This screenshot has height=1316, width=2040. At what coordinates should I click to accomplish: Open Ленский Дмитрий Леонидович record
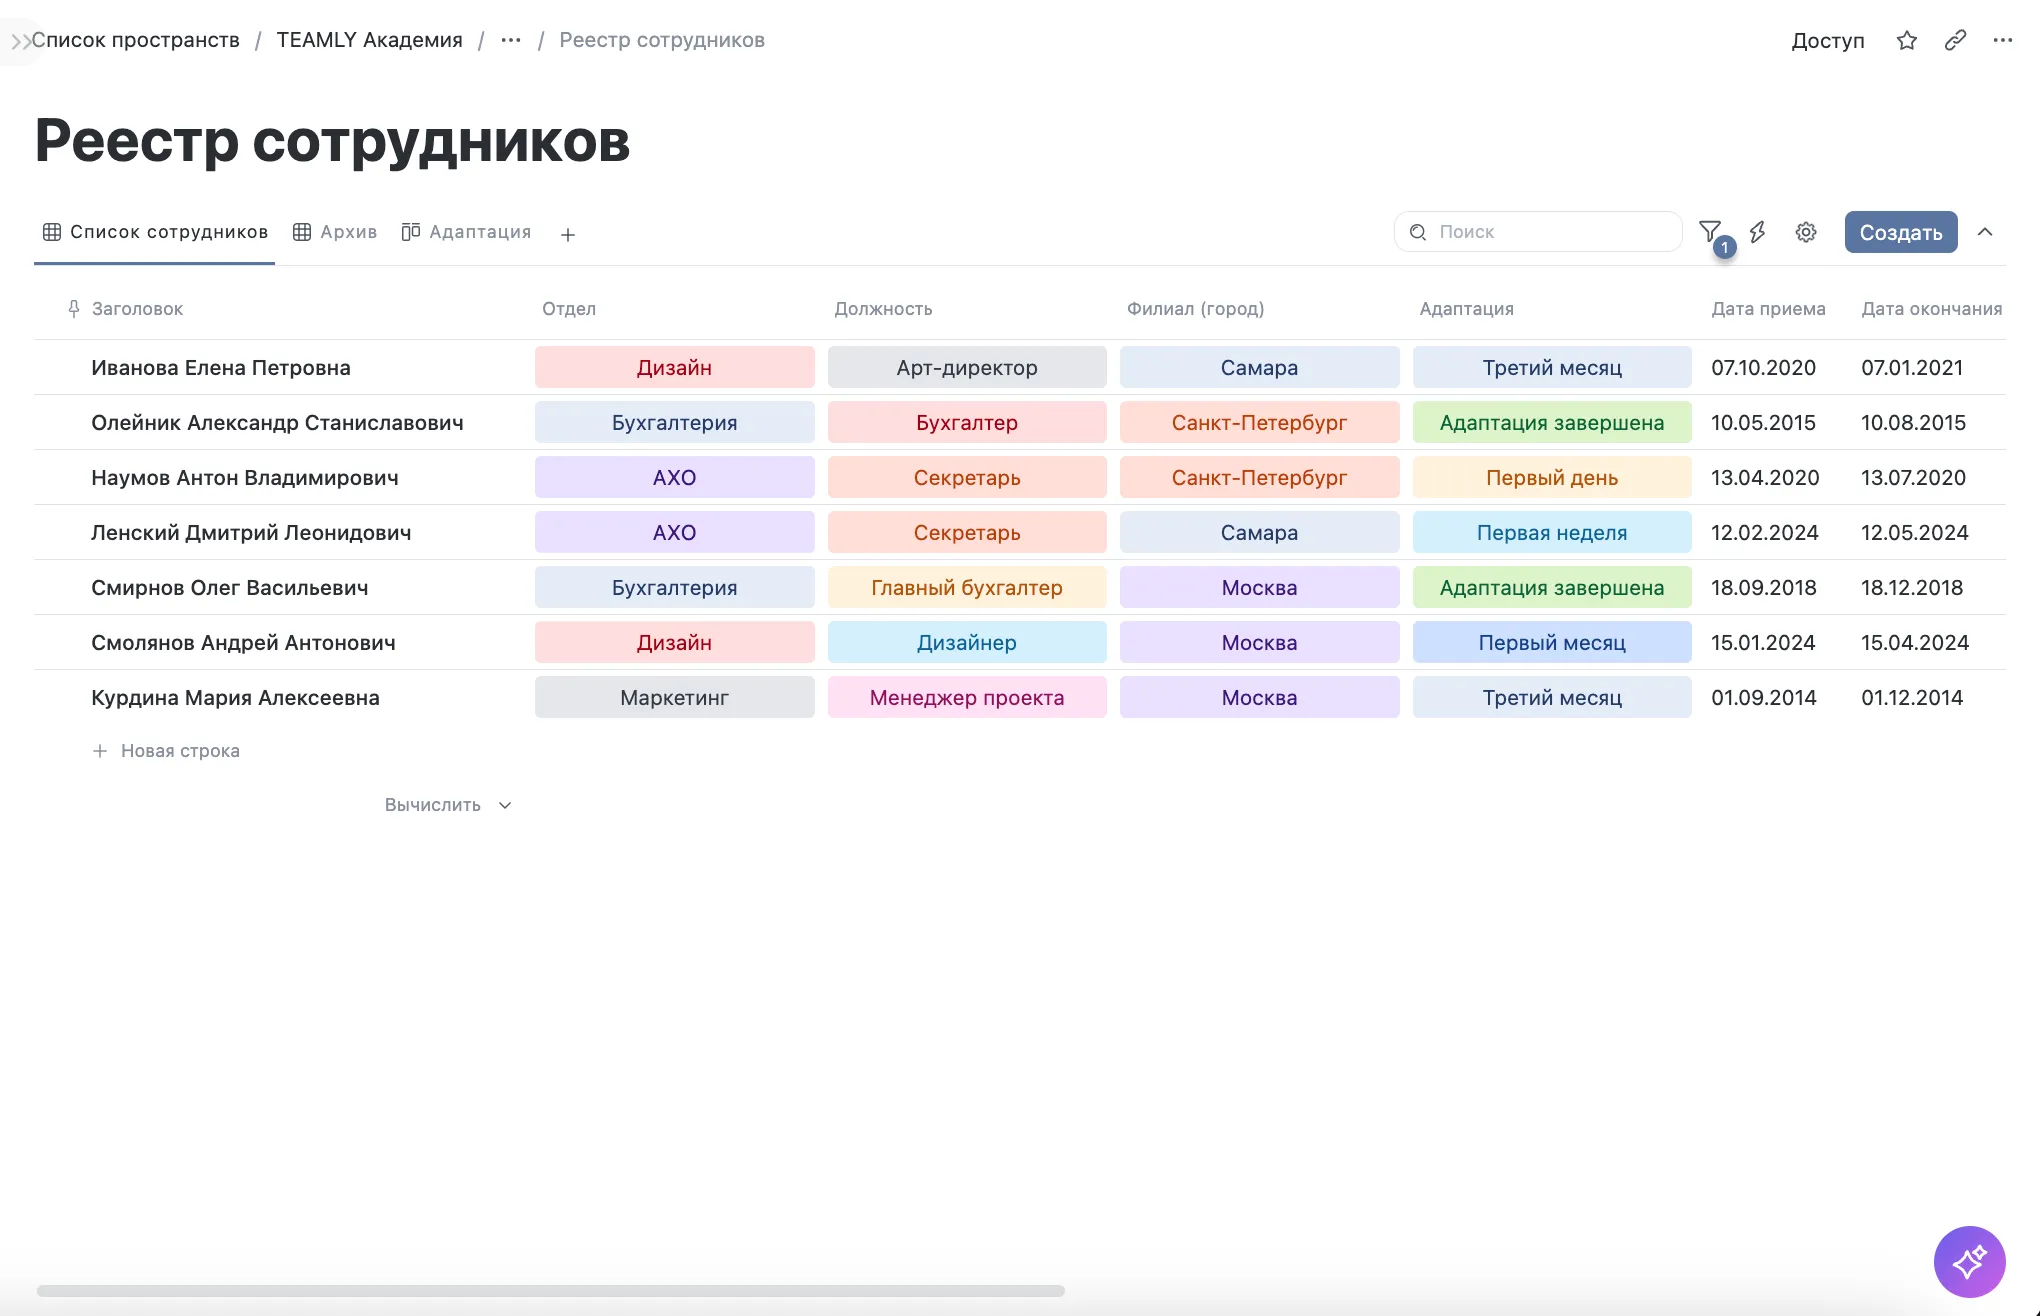(x=251, y=533)
